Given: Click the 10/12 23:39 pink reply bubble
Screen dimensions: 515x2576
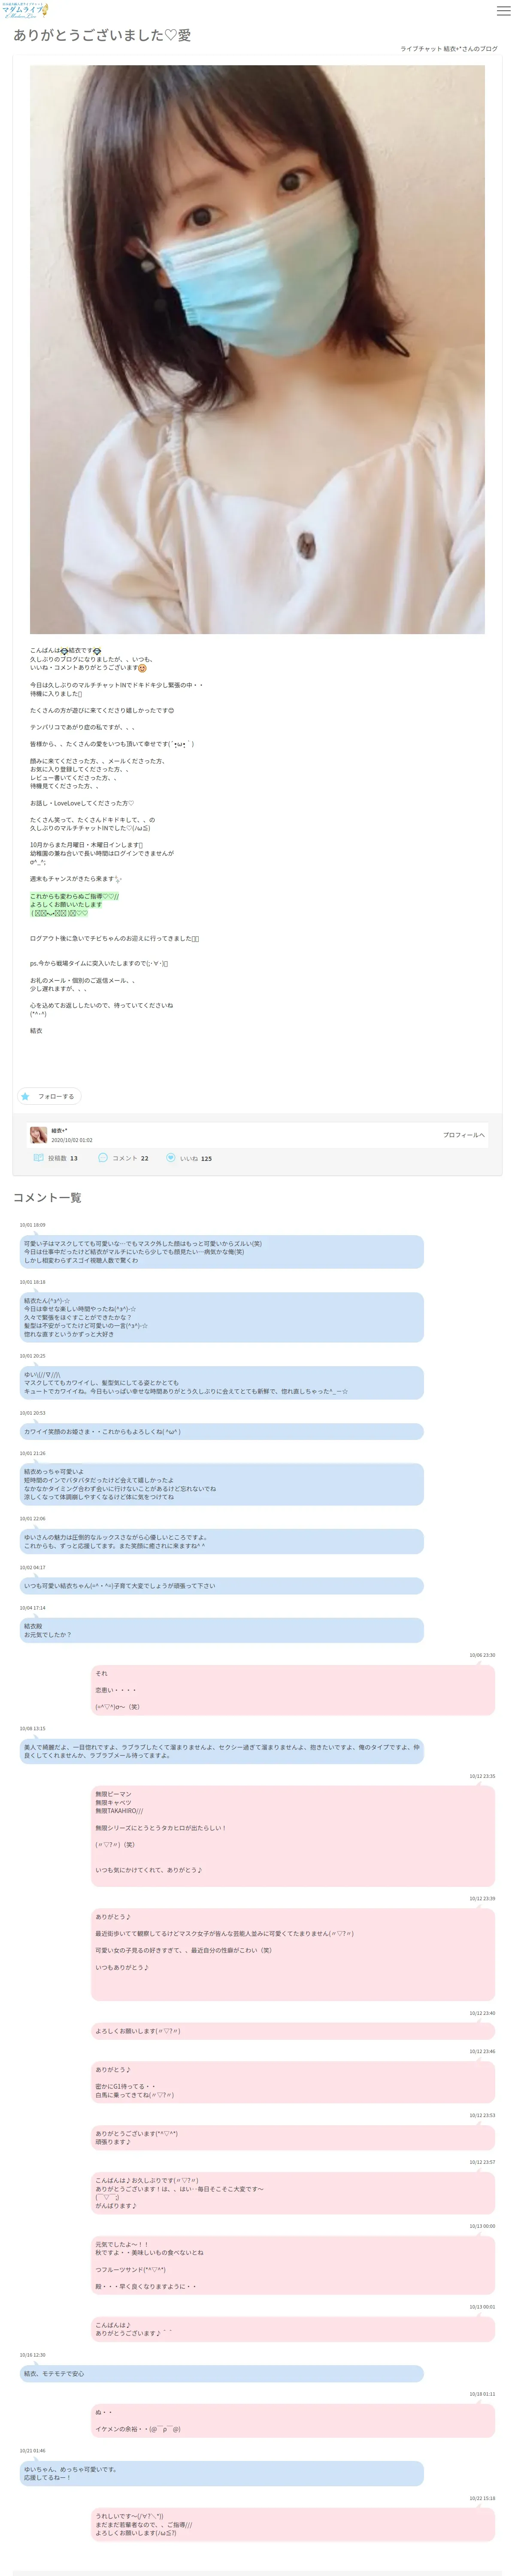Looking at the screenshot, I should click(x=293, y=1955).
